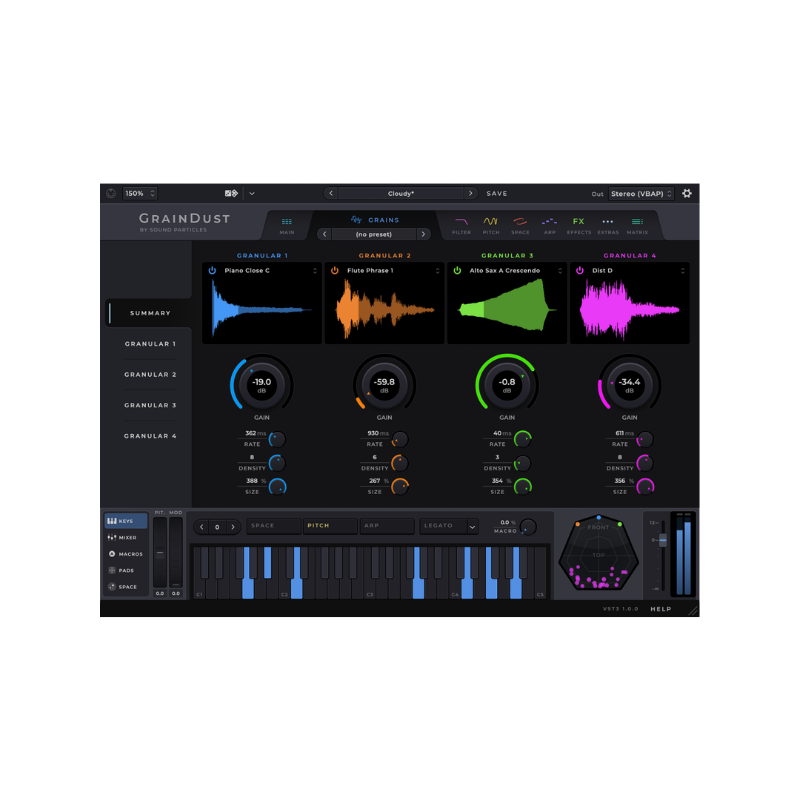Click the Granular 3 Gain knob
Screen dimensions: 800x800
click(507, 384)
